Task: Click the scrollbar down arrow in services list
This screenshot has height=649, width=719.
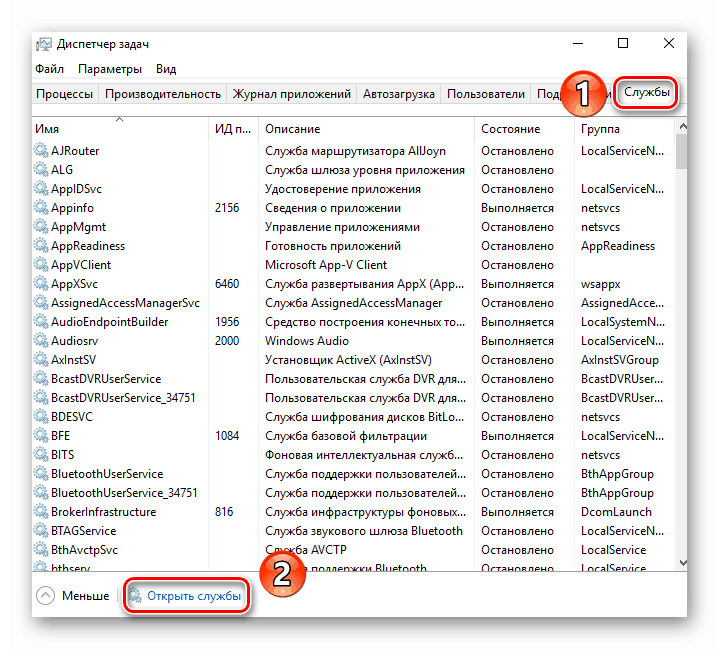Action: [682, 562]
